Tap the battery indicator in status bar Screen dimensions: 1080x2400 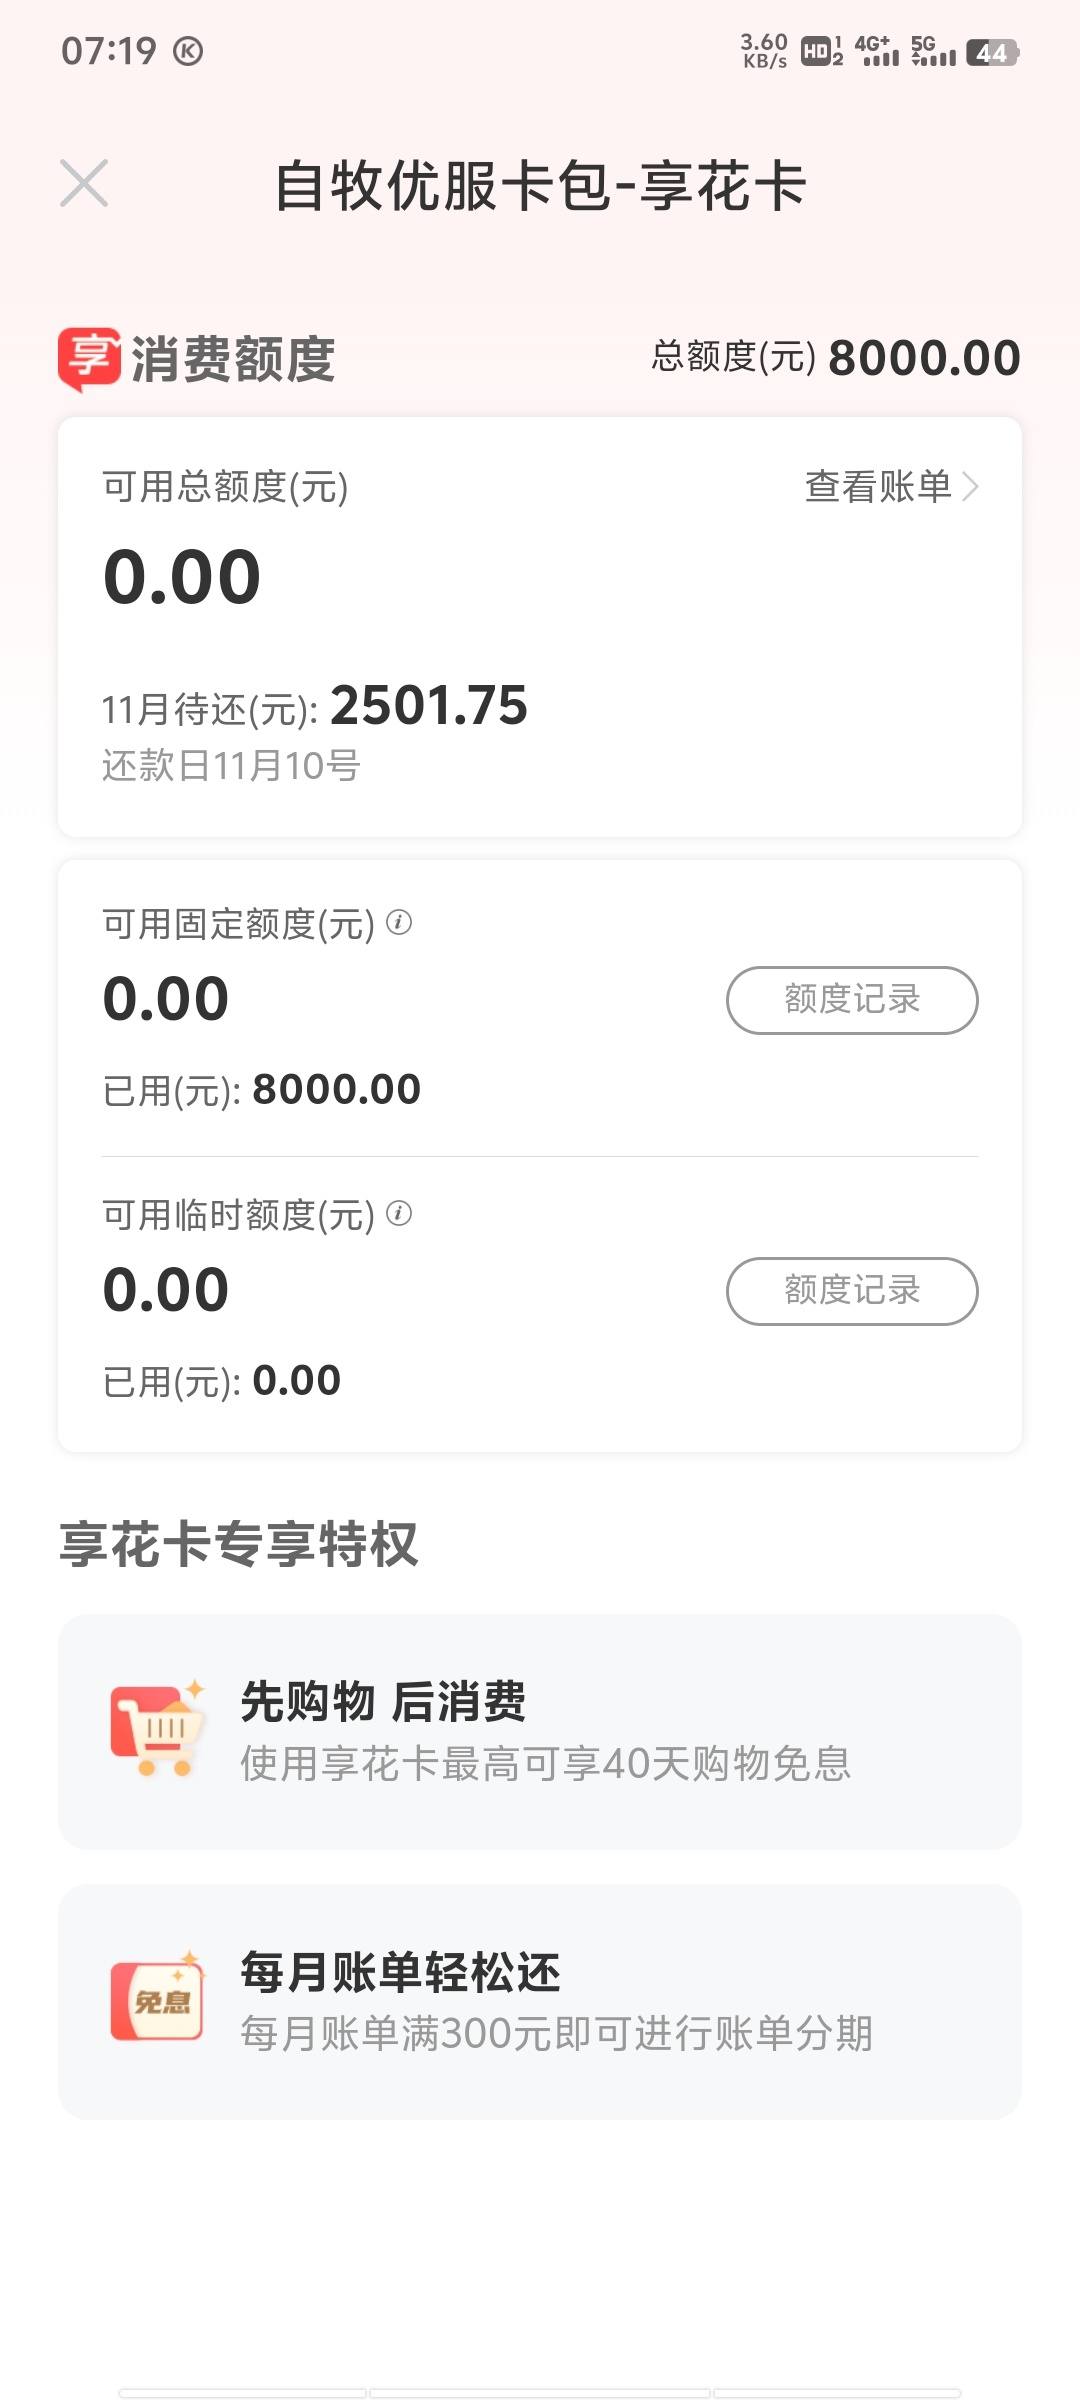[992, 52]
